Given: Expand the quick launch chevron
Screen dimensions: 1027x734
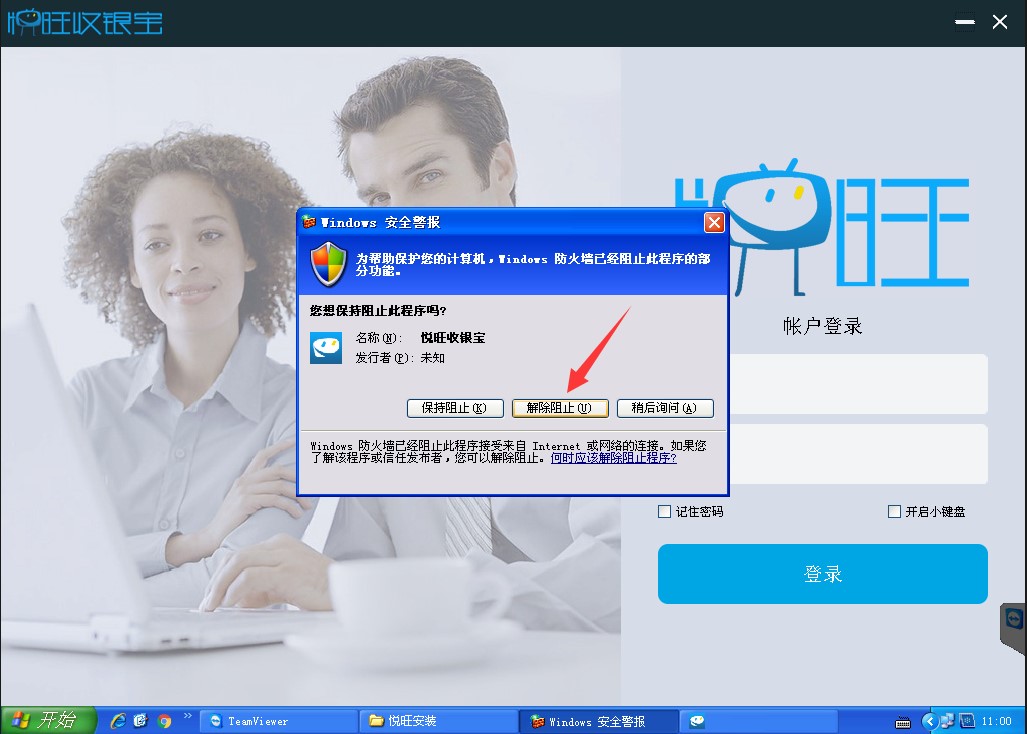Looking at the screenshot, I should click(187, 716).
